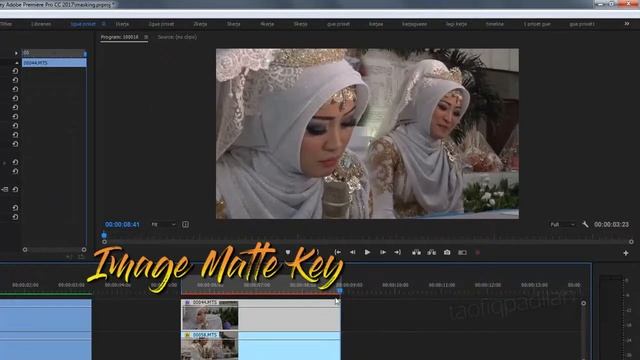Screen dimensions: 640x360
Task: Select the 00058.MTS clip thumbnail in timeline
Action: (210, 349)
